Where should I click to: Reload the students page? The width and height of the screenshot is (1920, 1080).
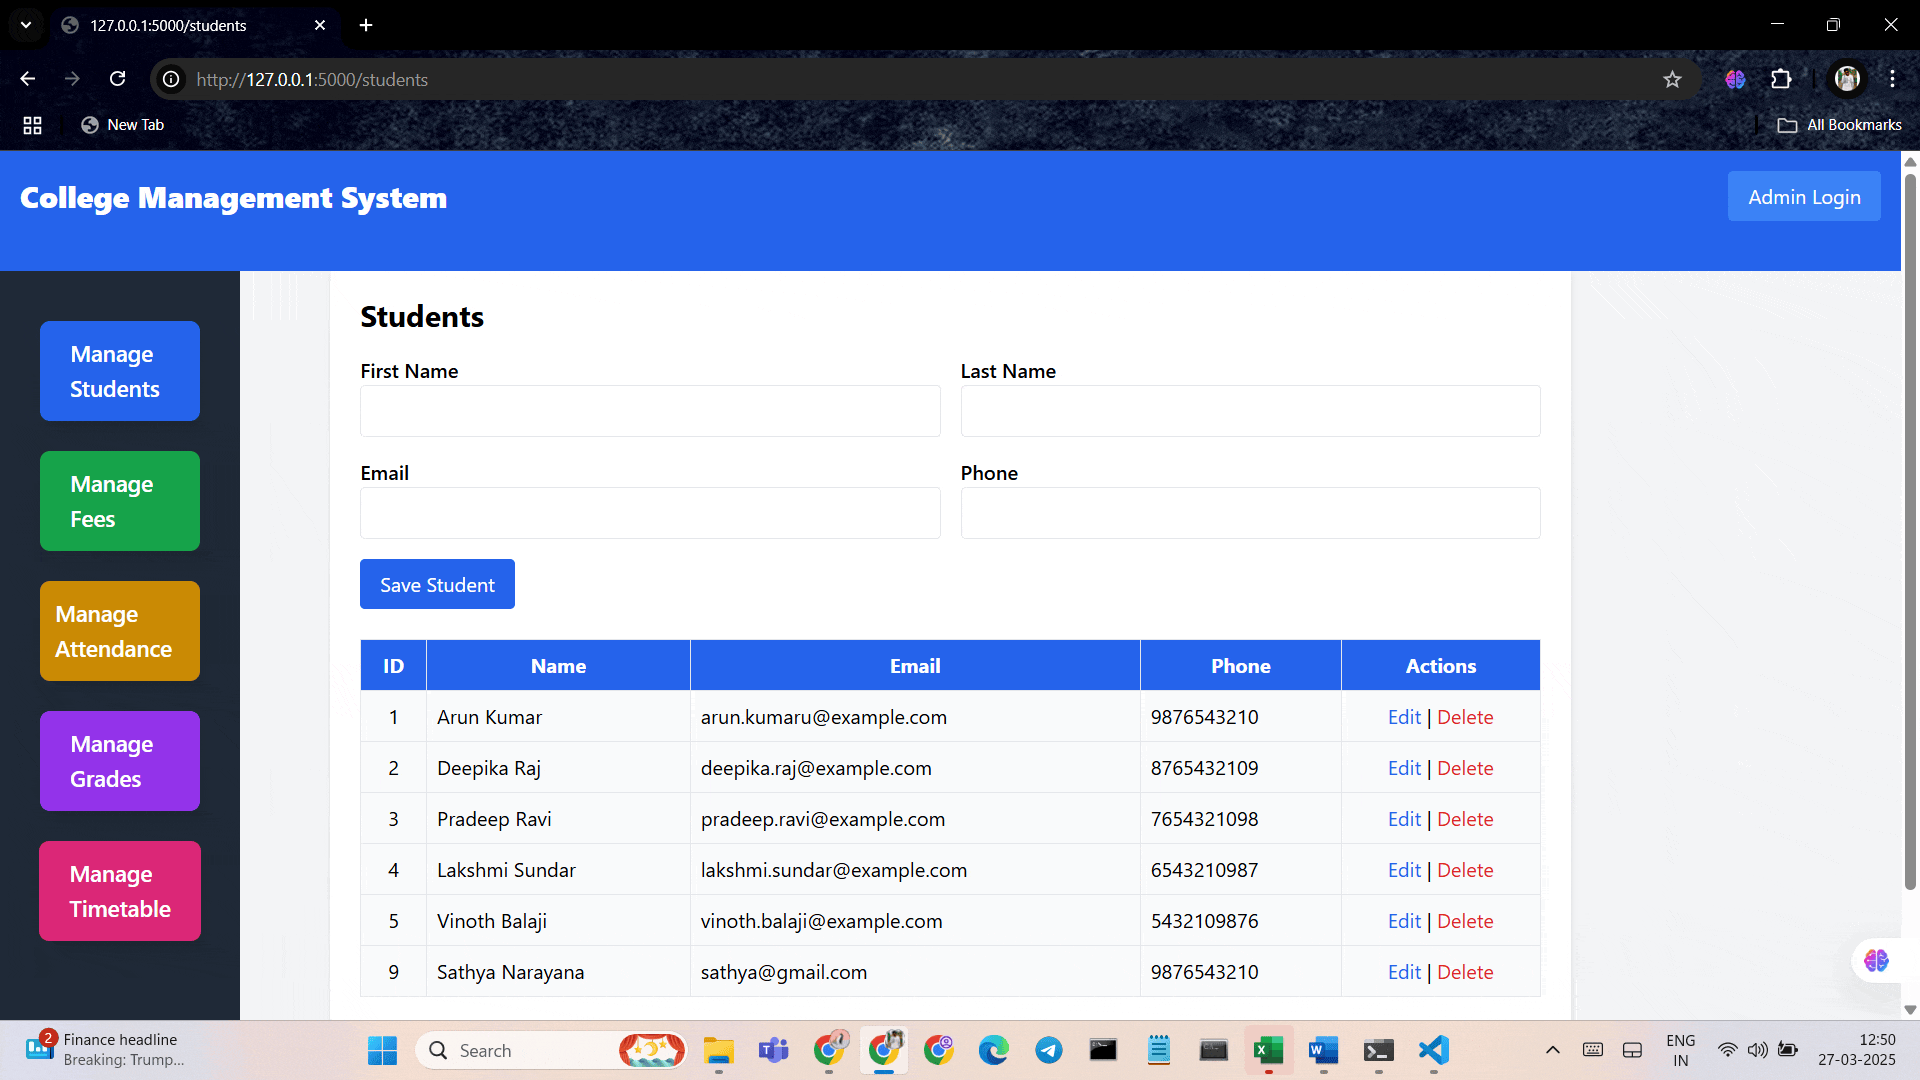point(118,79)
